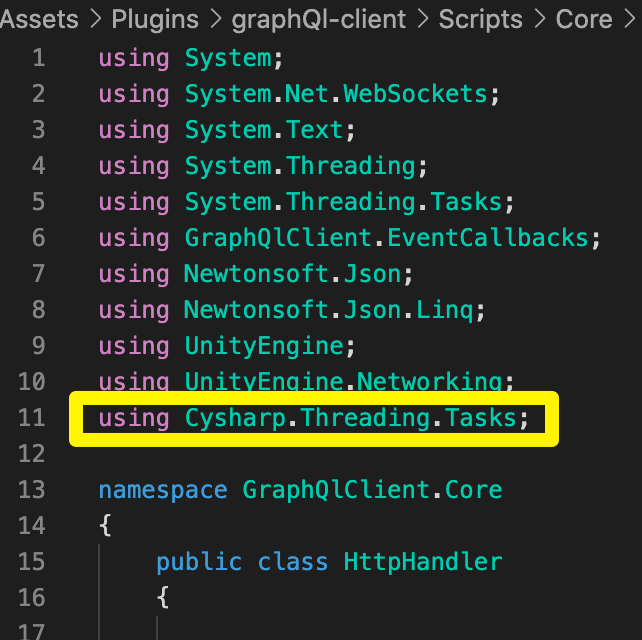Click the 'HttpHandler' class name
Viewport: 642px width, 640px height.
click(423, 562)
